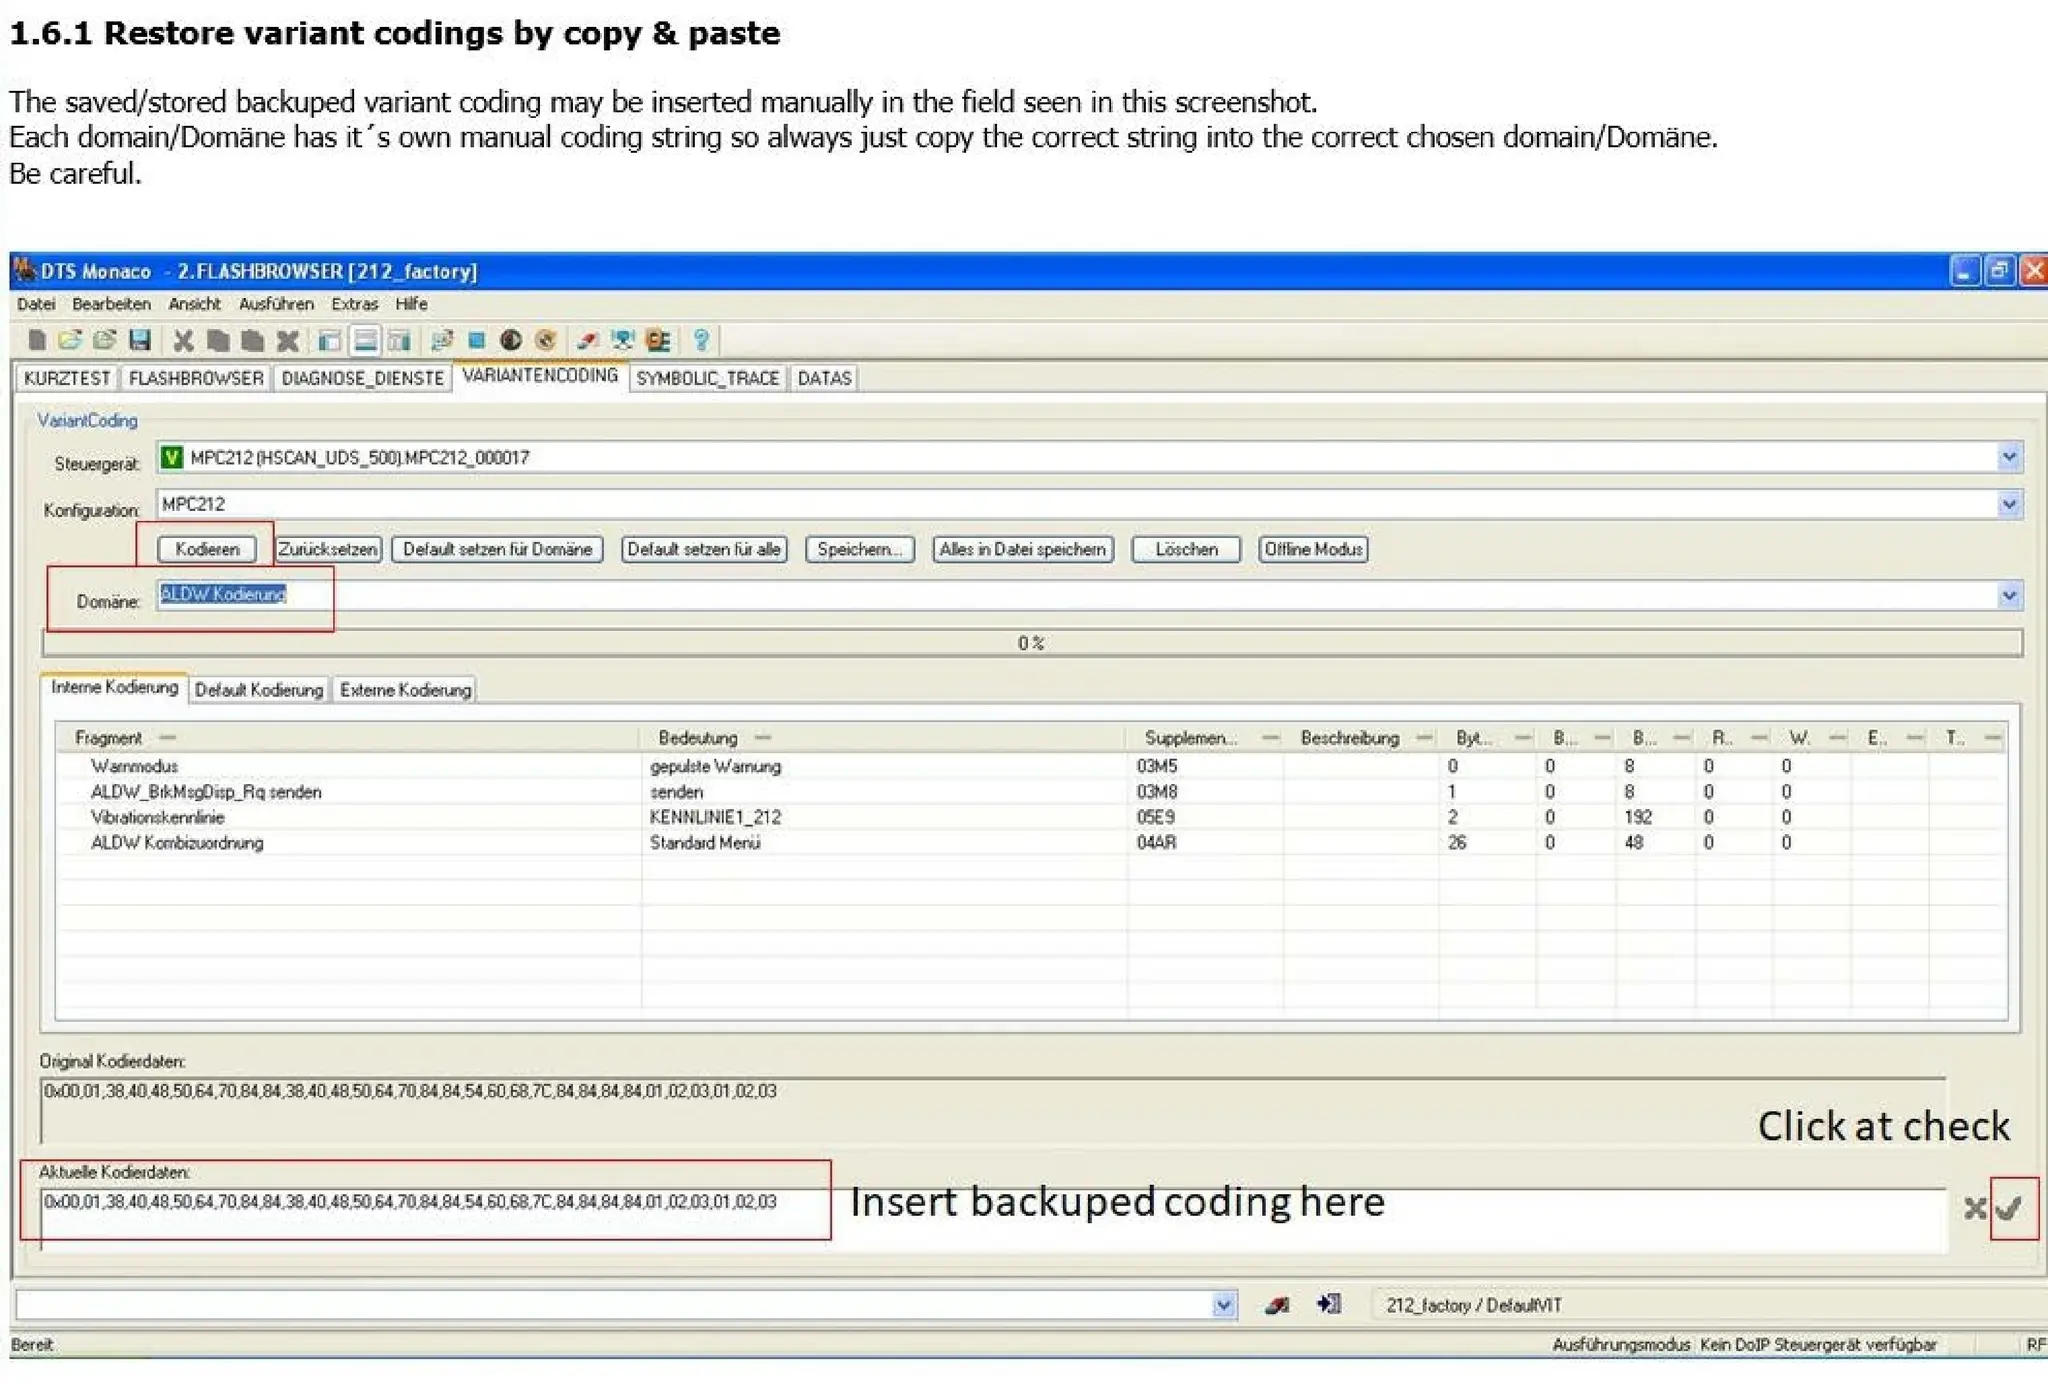This screenshot has height=1384, width=2048.
Task: Switch to the DIAGNOSE_DIENSTE tab
Action: point(362,378)
